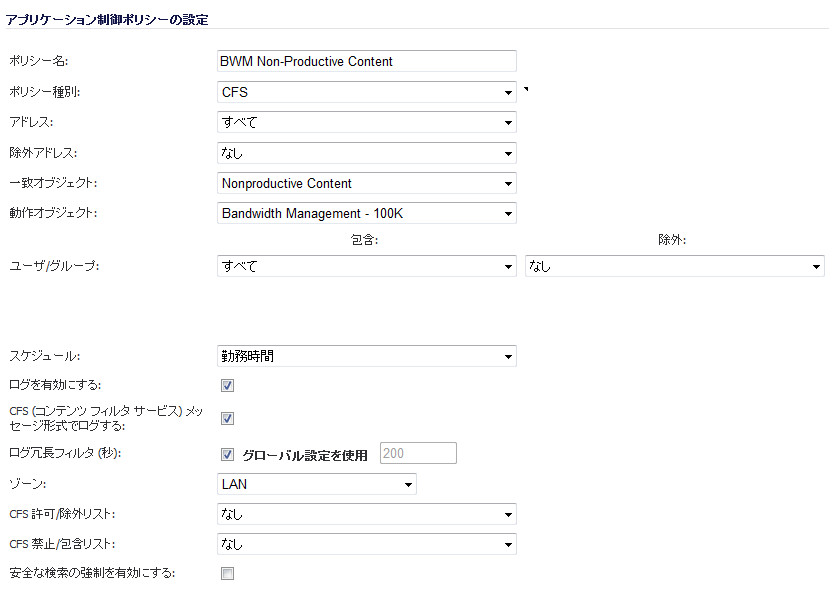Viewport: 833px width, 590px height.
Task: Toggle CFS メッセージ形式でログする checkbox
Action: click(227, 418)
